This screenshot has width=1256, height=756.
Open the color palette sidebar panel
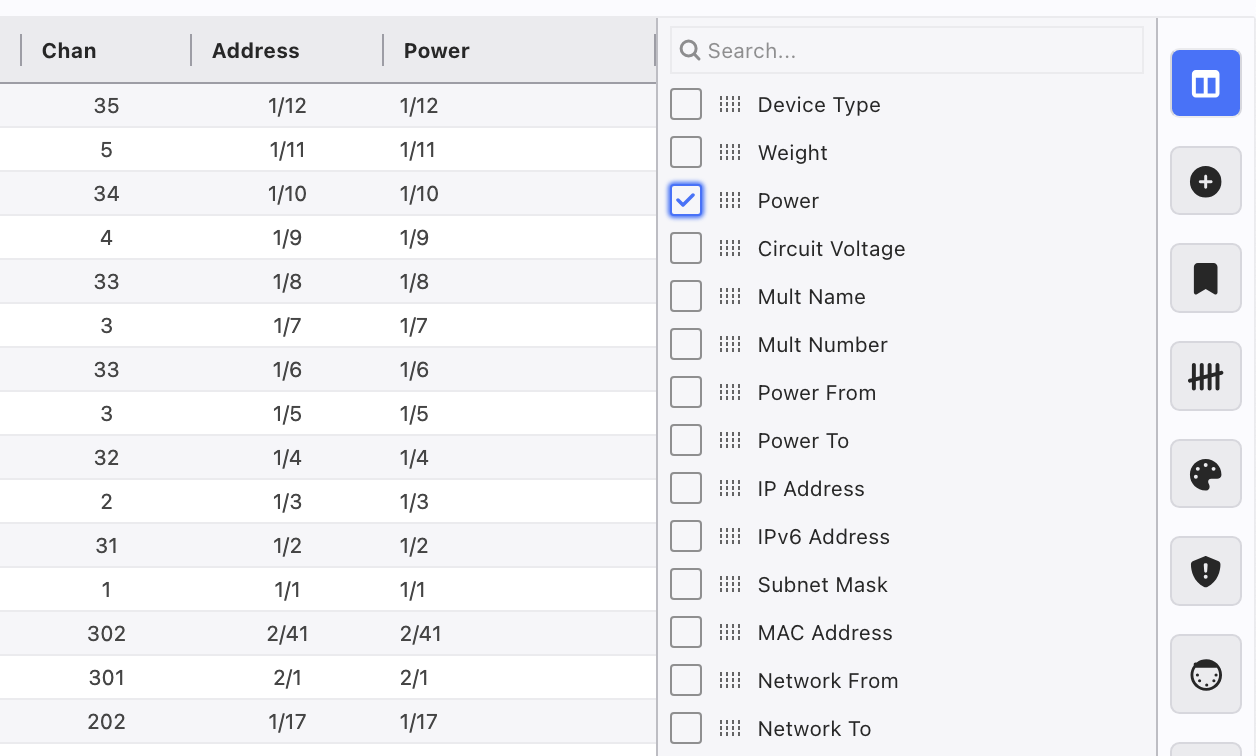click(x=1205, y=474)
